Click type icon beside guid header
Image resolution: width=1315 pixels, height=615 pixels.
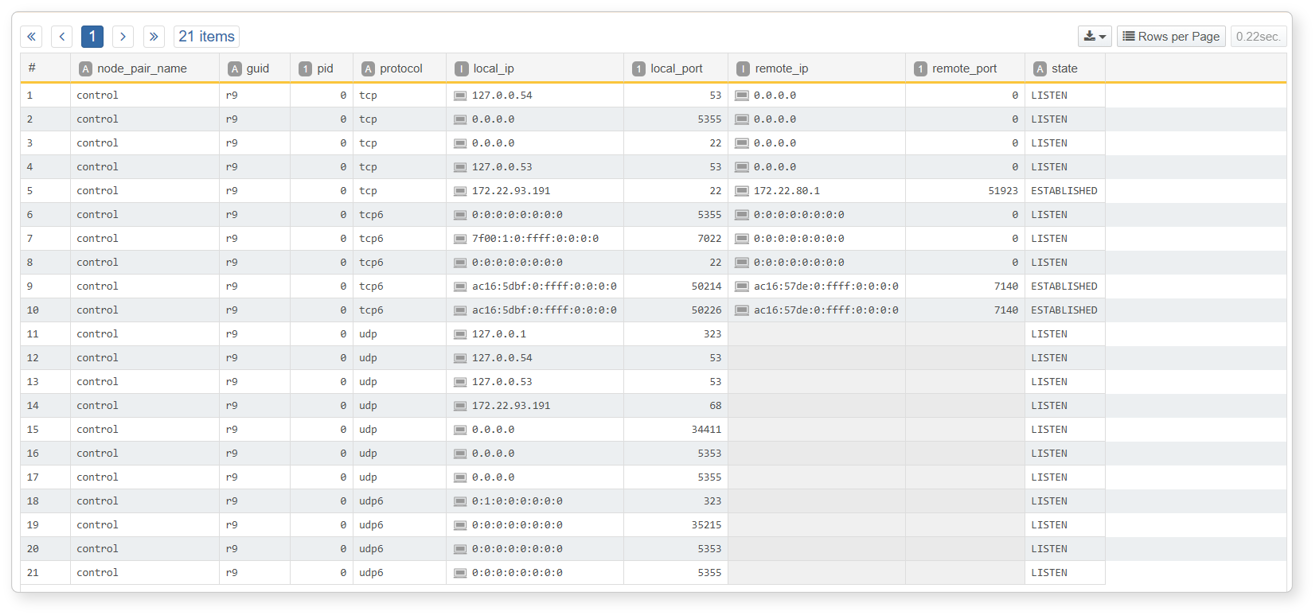coord(234,69)
